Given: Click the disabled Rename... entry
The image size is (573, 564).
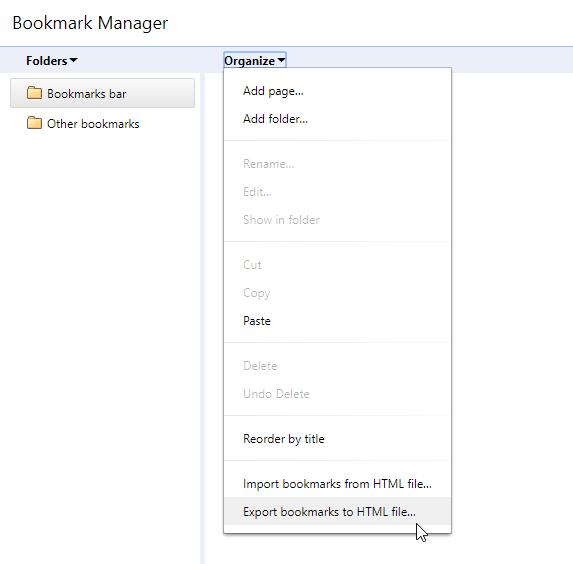Looking at the screenshot, I should click(337, 164).
